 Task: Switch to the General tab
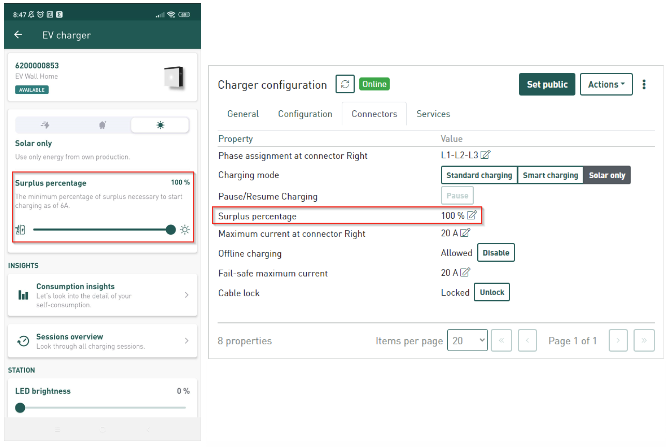[x=243, y=114]
